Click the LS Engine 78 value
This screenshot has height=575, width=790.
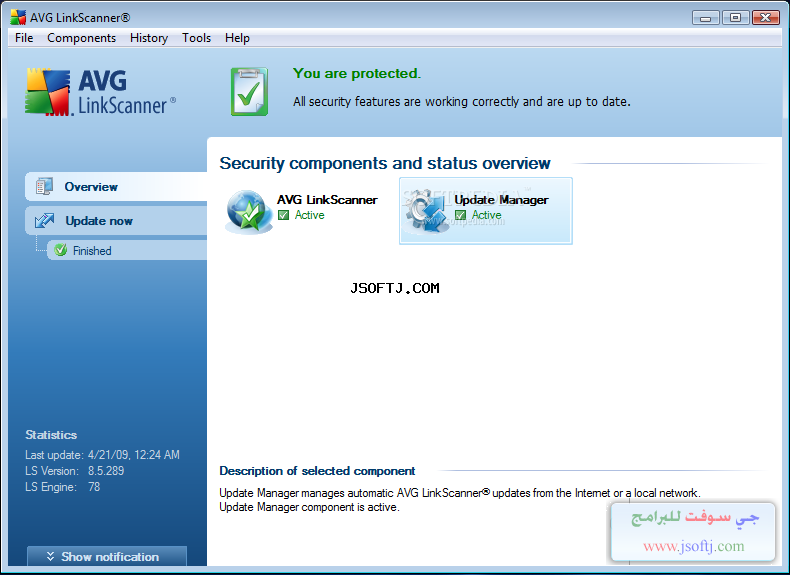click(x=94, y=487)
